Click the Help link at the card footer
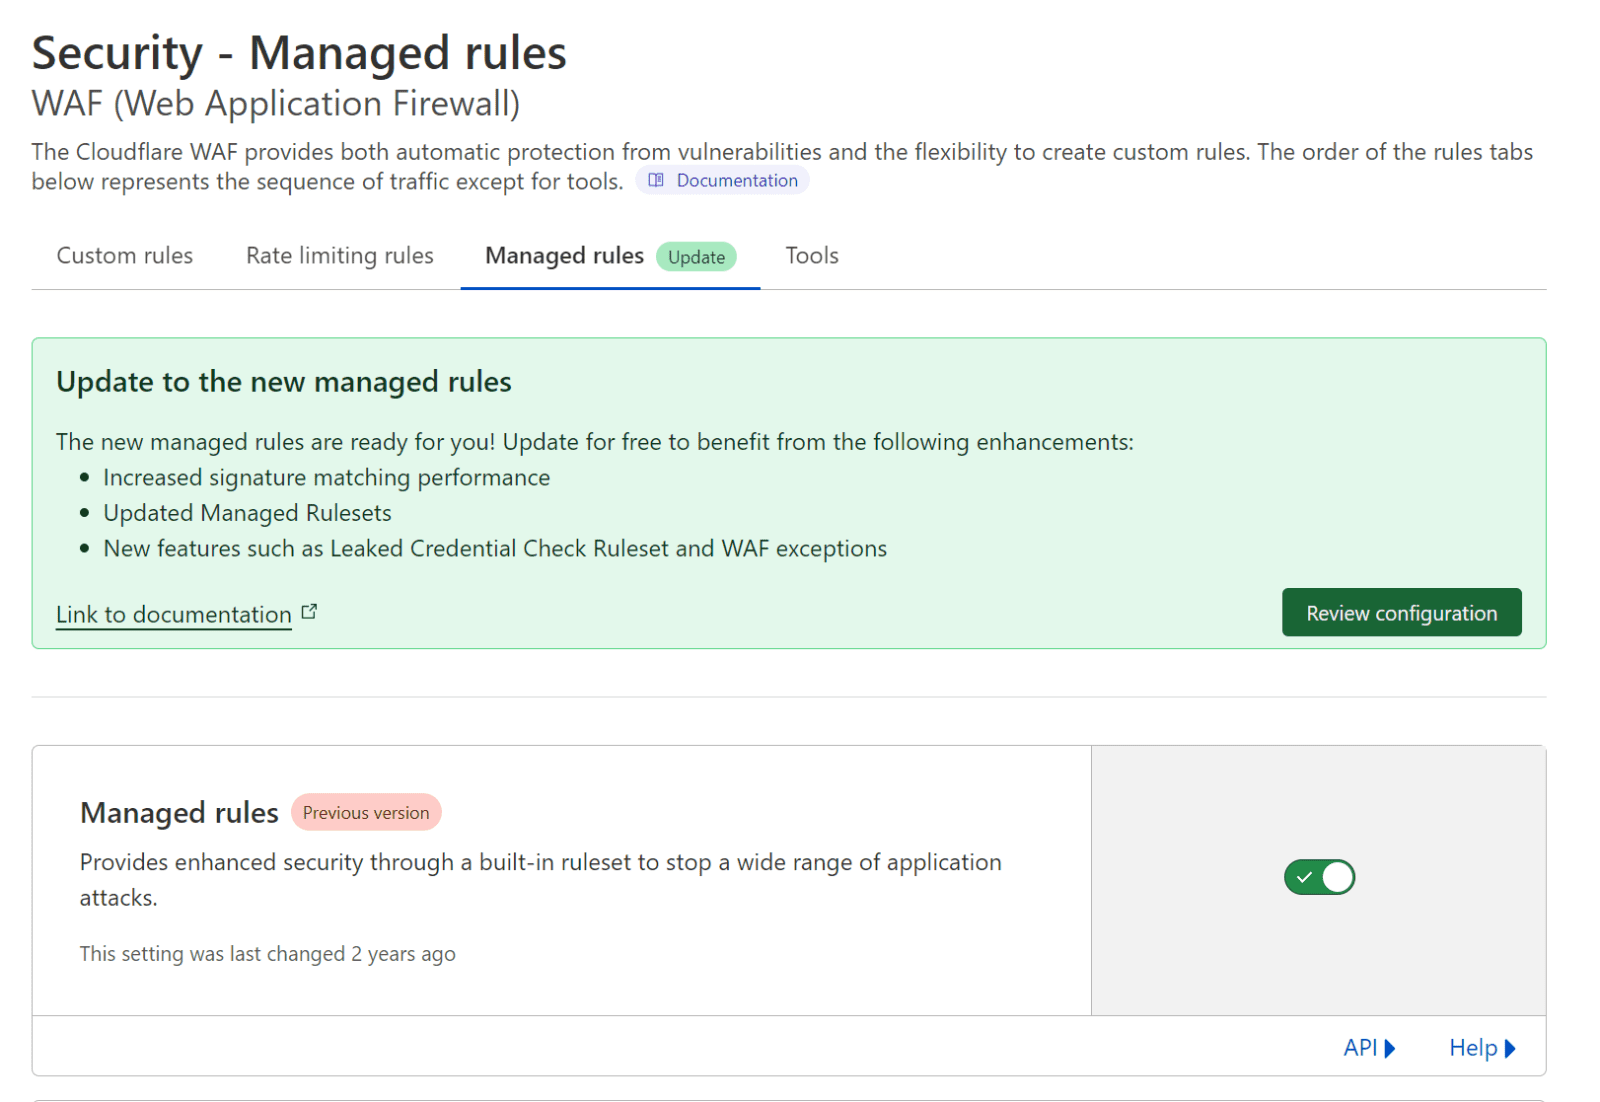The image size is (1600, 1102). [x=1472, y=1047]
